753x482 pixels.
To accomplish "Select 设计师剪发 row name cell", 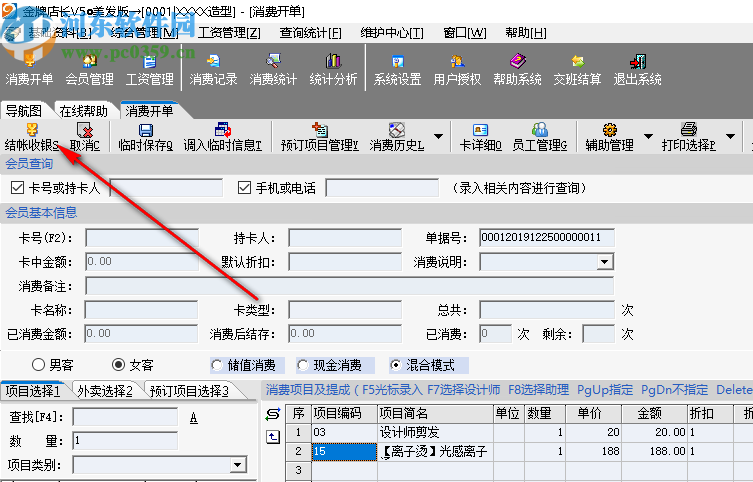I will (x=436, y=432).
